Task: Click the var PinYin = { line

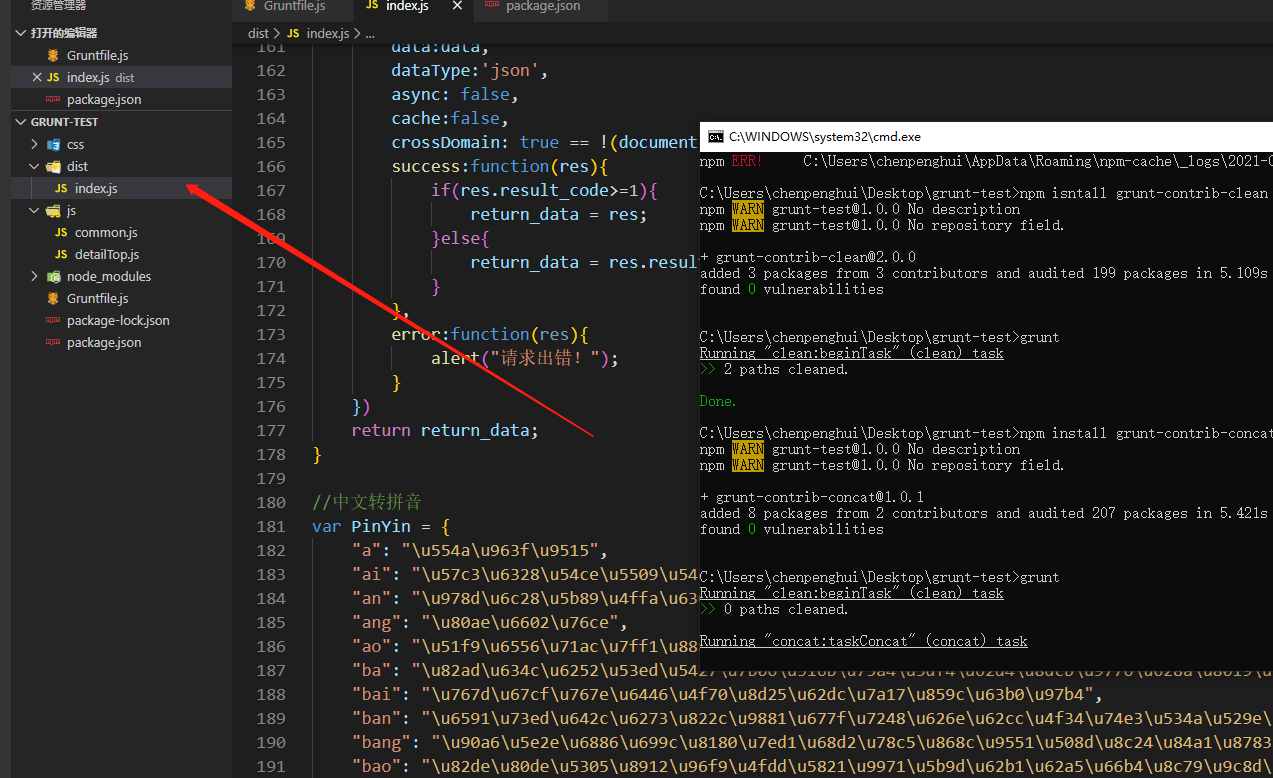Action: pyautogui.click(x=381, y=526)
